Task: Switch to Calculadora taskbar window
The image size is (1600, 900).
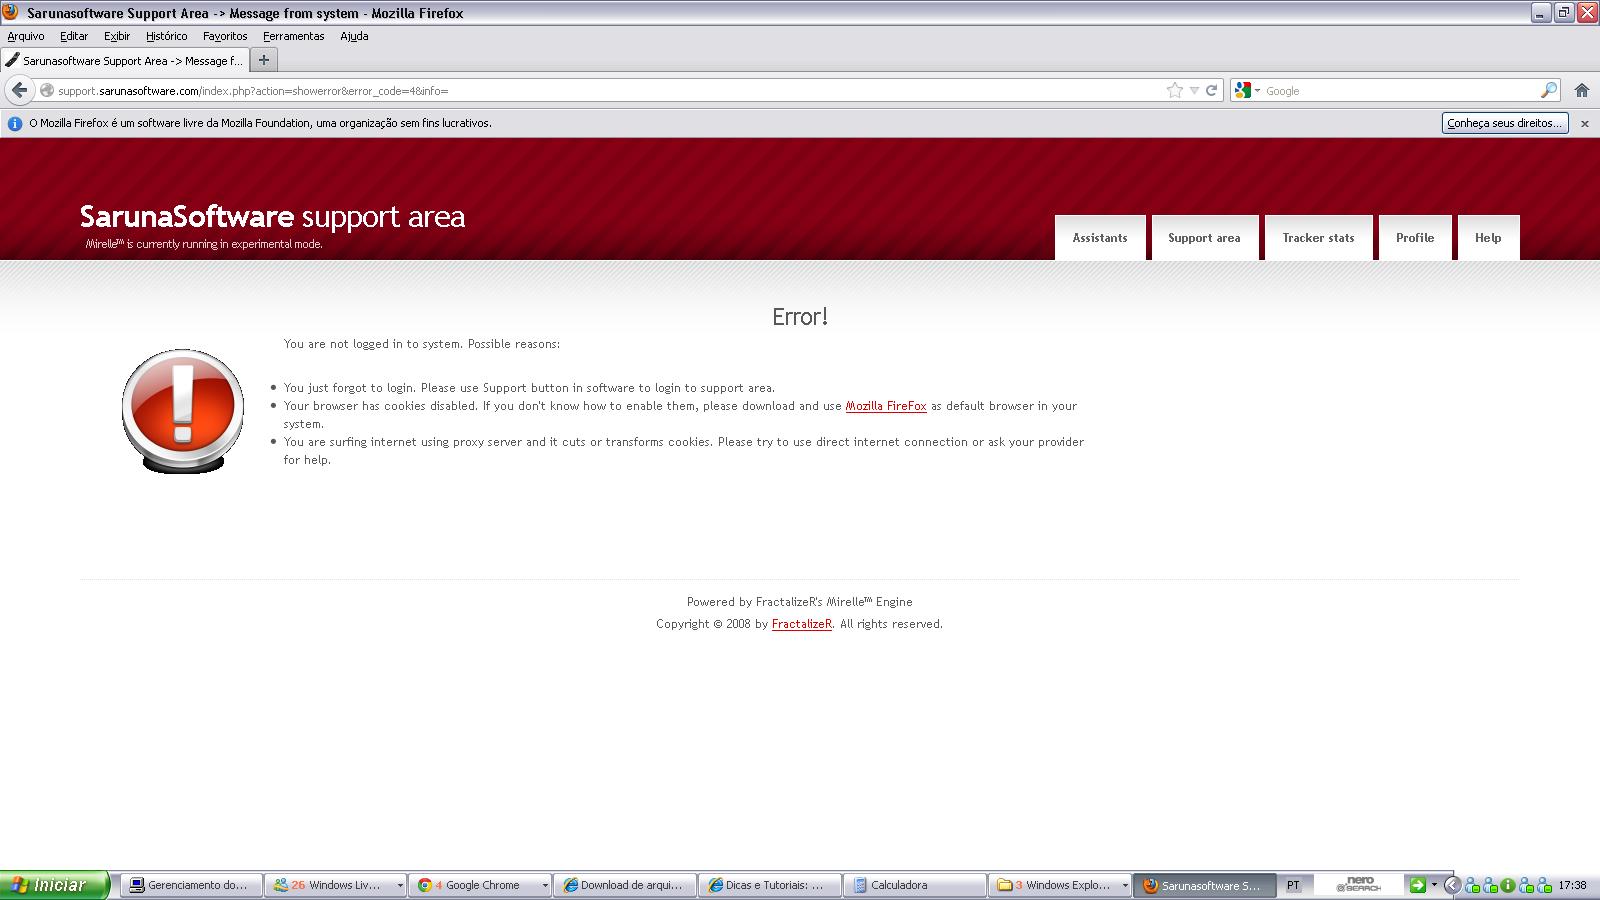Action: coord(914,885)
